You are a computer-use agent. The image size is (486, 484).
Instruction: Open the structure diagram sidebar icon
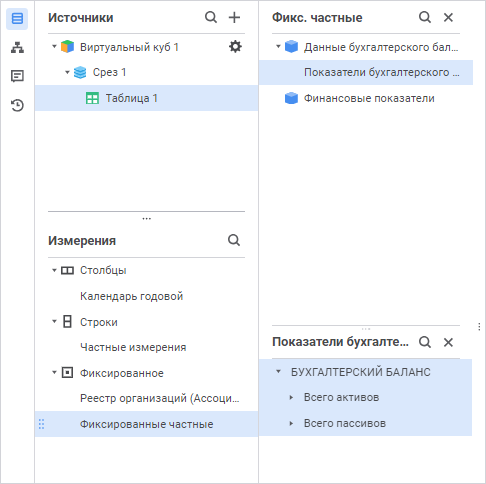tap(17, 48)
